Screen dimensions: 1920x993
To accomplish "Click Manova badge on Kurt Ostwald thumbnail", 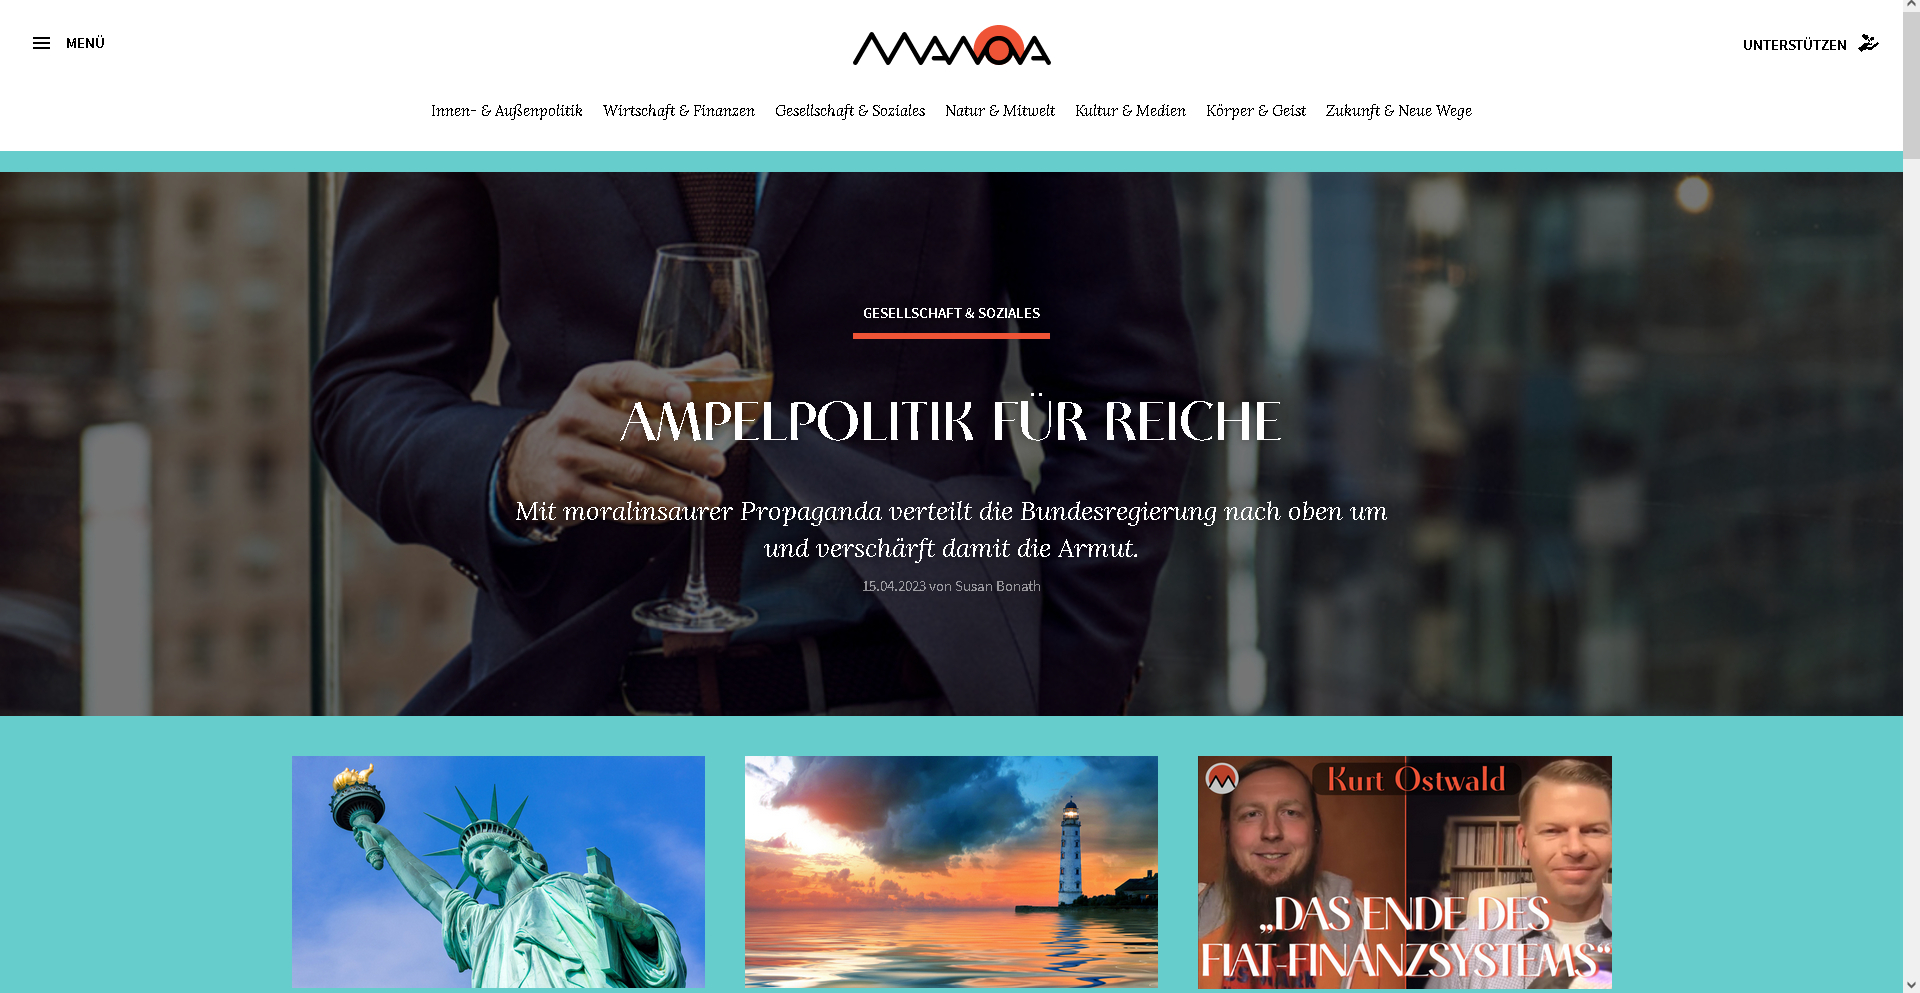I will pos(1222,778).
